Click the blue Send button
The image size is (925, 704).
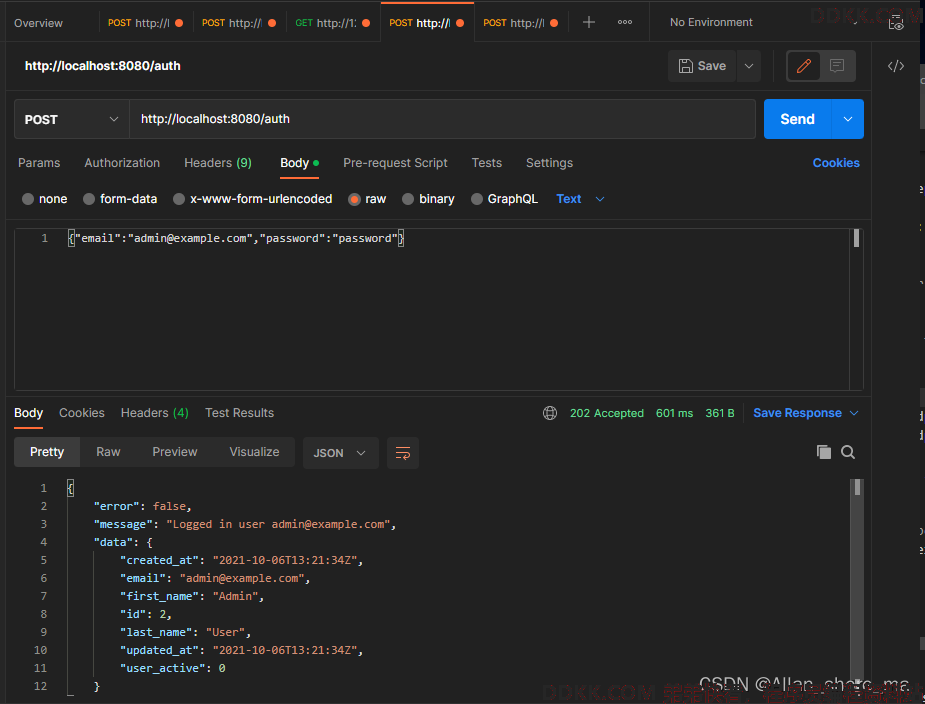click(797, 119)
